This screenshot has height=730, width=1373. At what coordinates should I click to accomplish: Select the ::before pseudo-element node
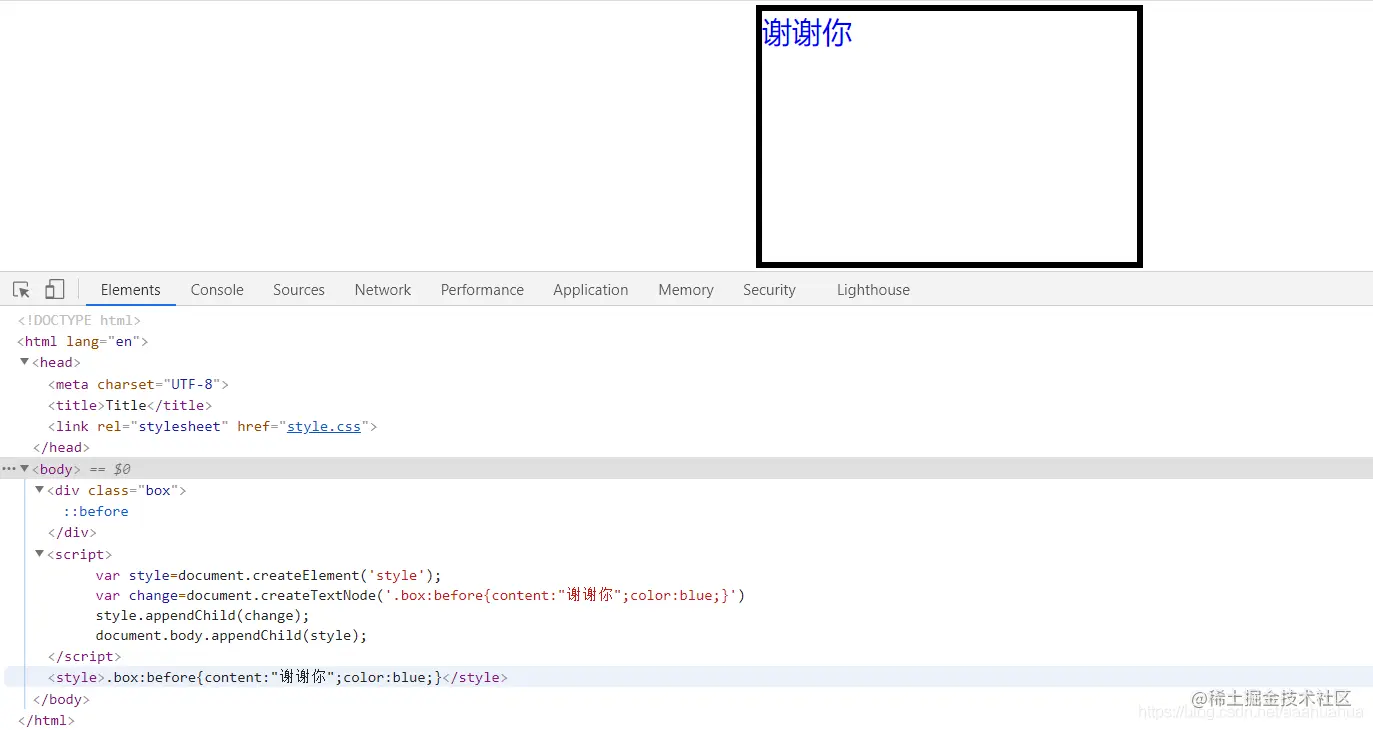(x=96, y=511)
